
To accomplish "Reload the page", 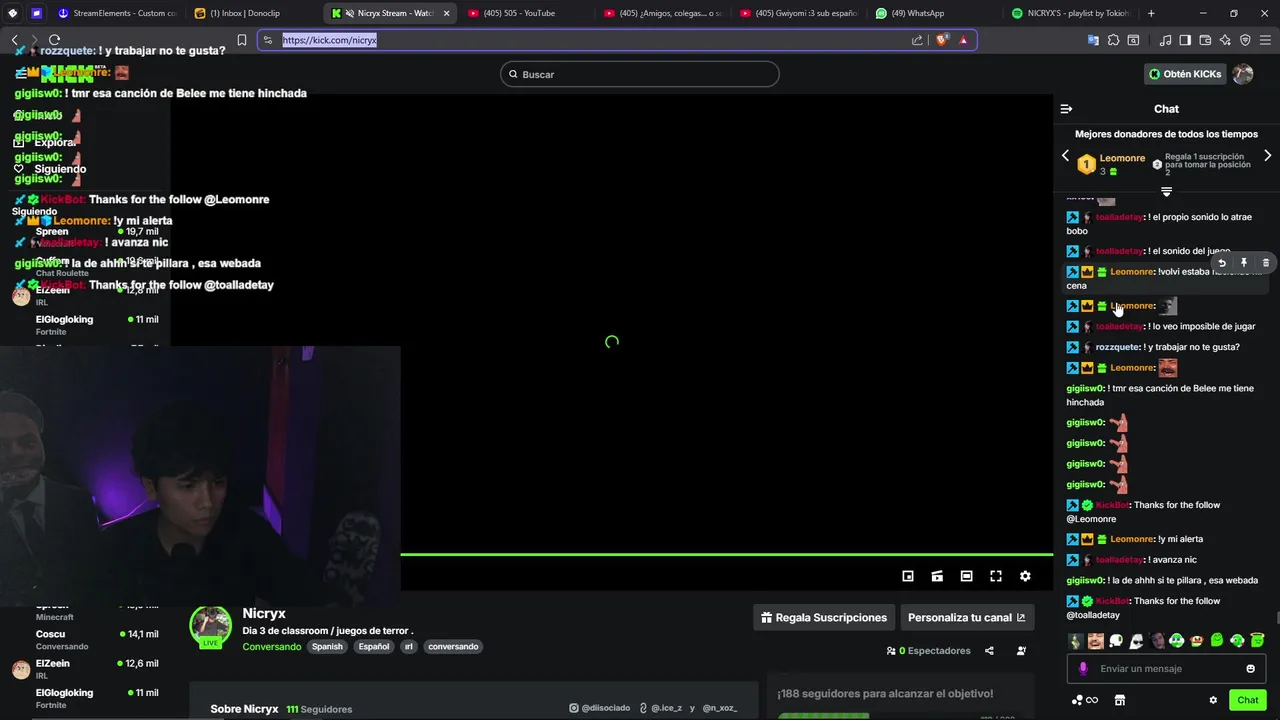I will tap(54, 40).
